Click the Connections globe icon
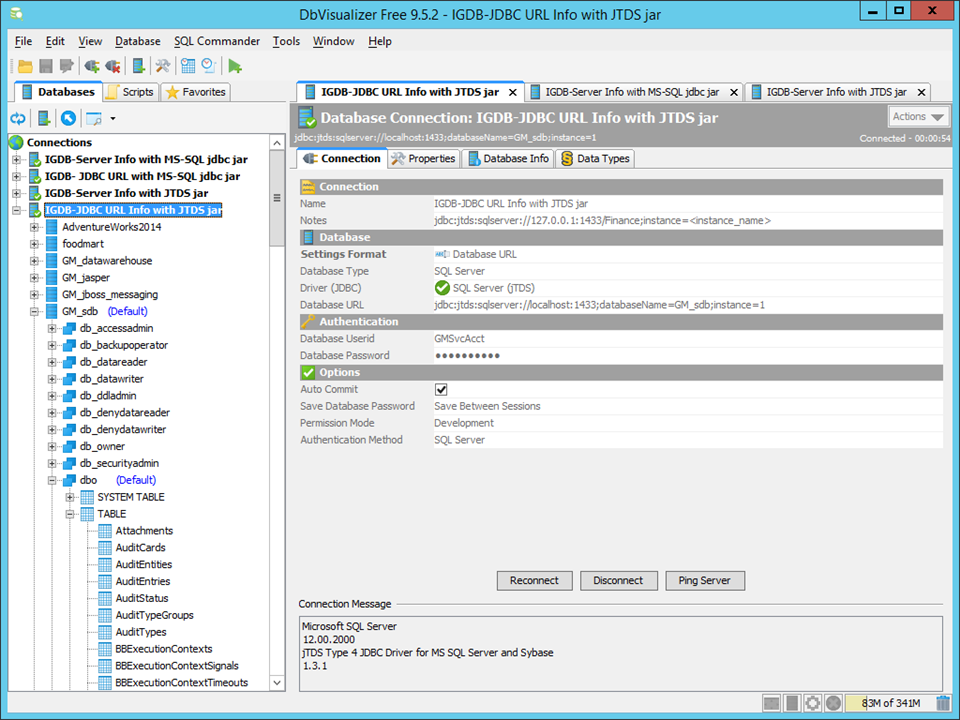The width and height of the screenshot is (960, 720). pyautogui.click(x=16, y=143)
